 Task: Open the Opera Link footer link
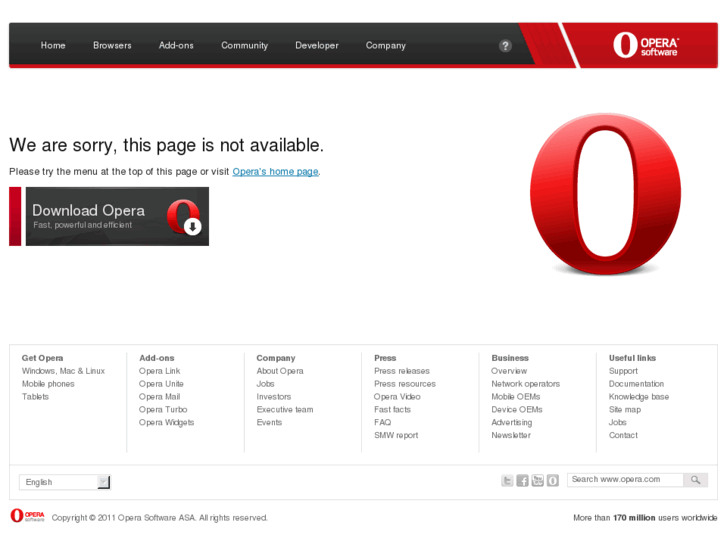(x=159, y=371)
